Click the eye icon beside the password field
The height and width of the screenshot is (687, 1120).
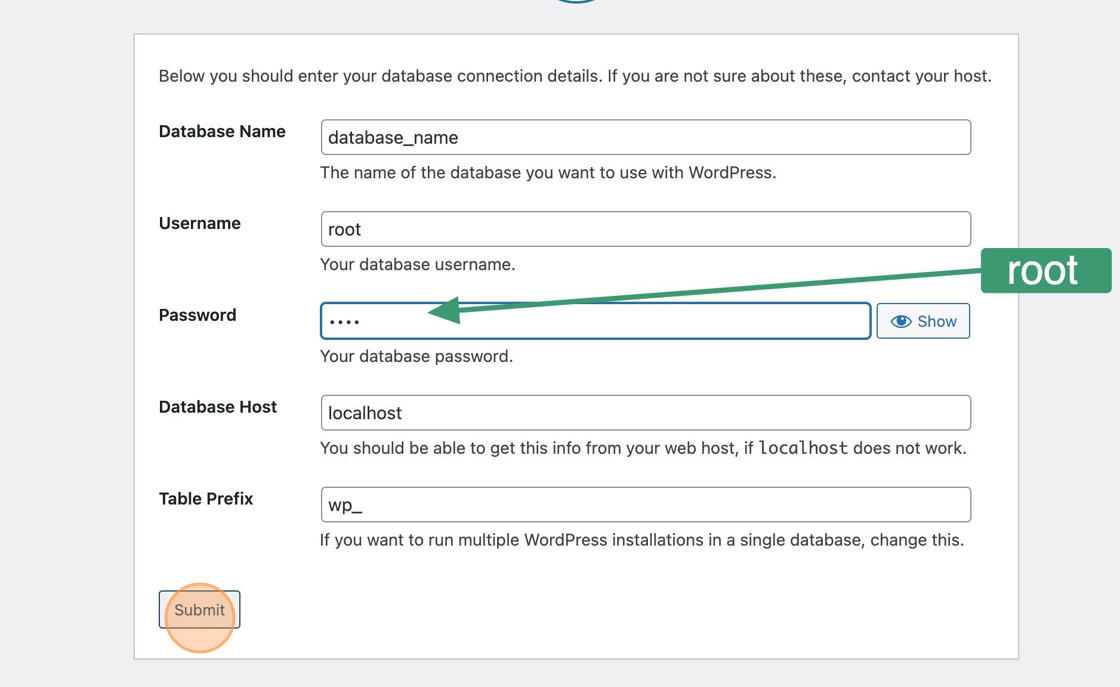point(901,321)
